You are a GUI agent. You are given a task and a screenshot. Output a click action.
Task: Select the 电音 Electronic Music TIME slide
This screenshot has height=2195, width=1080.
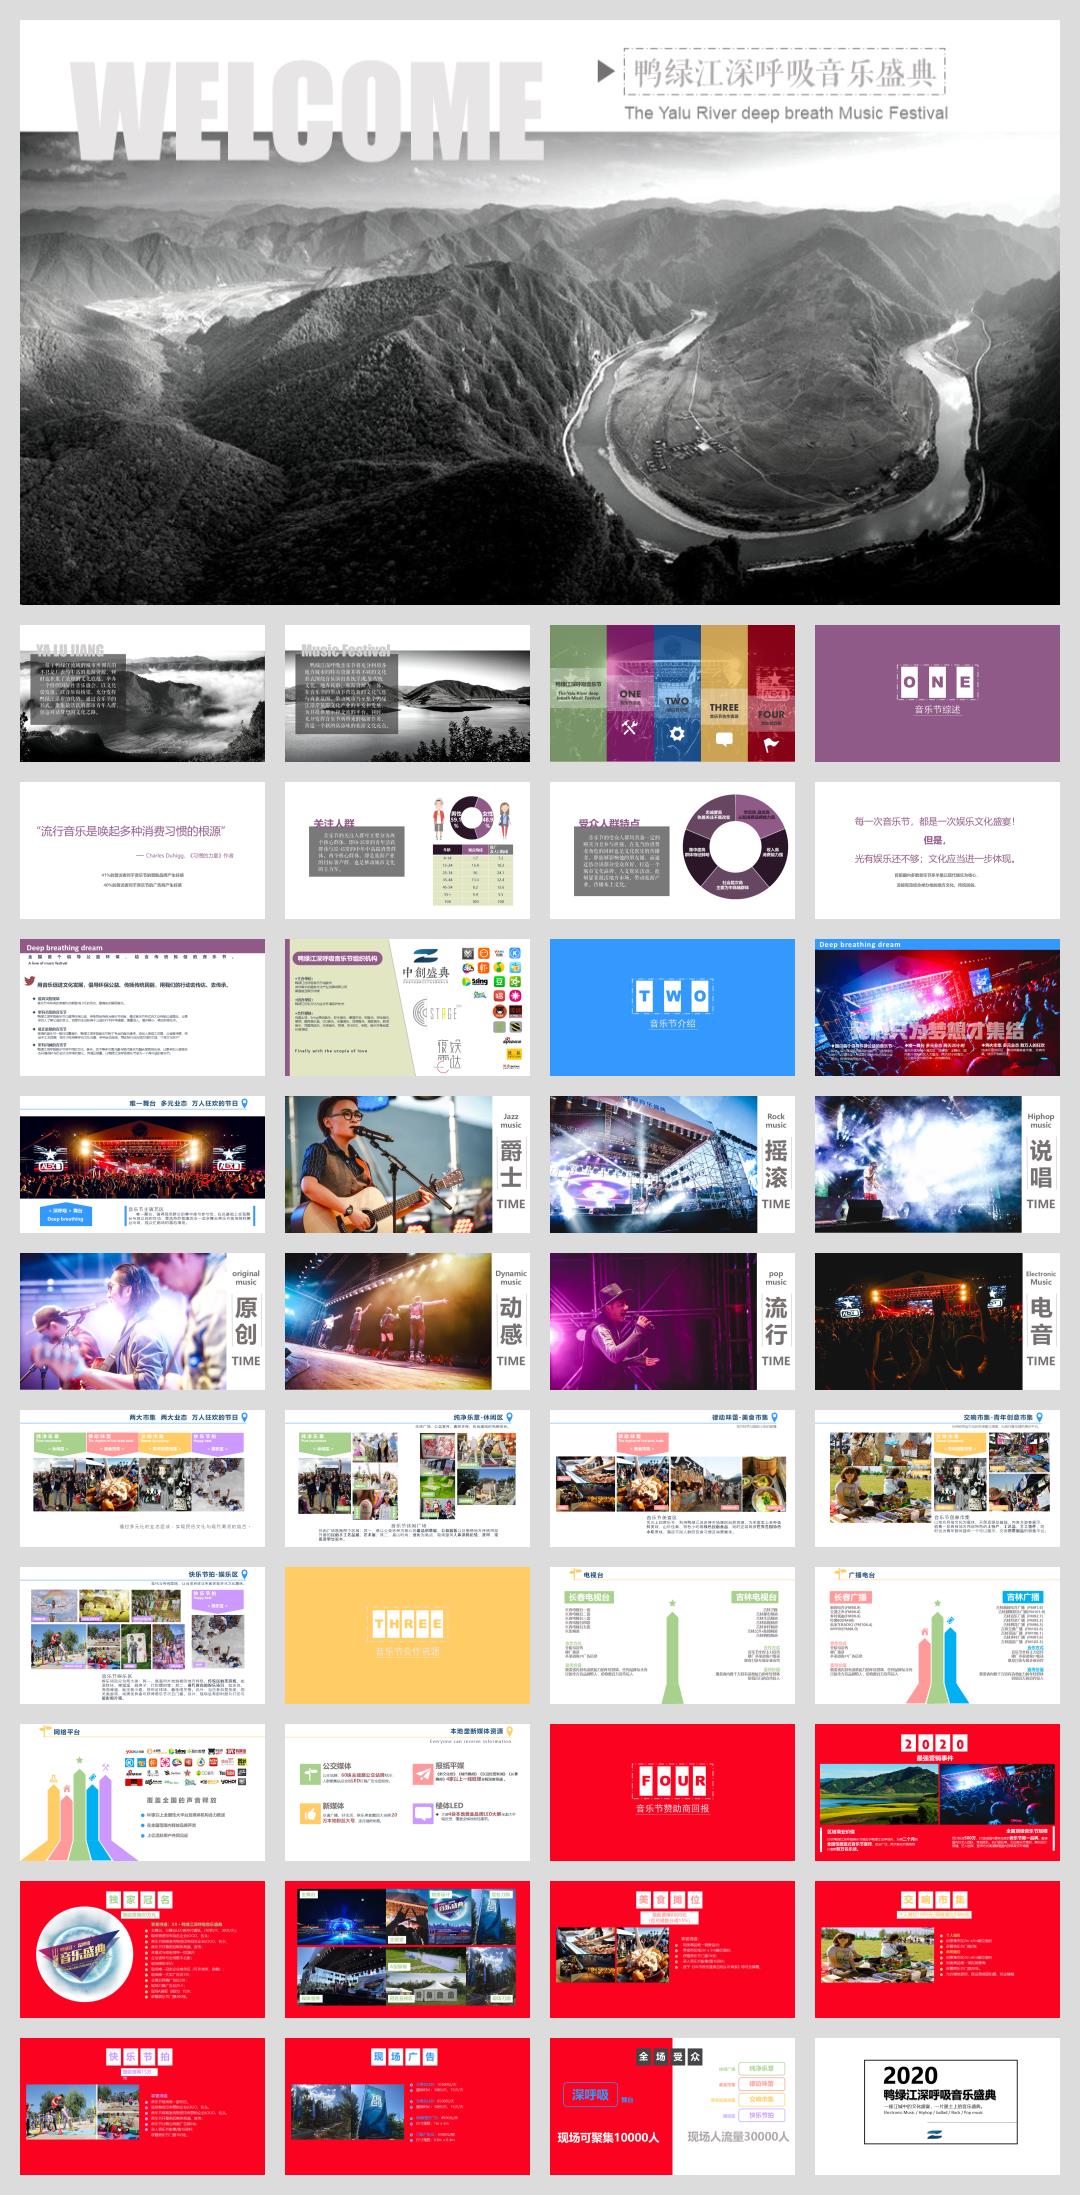click(937, 1321)
